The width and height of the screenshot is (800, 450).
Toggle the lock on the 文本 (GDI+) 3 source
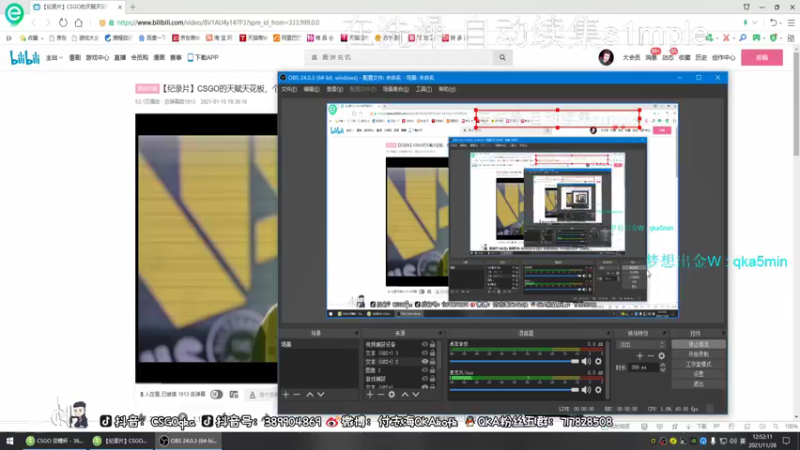[432, 353]
